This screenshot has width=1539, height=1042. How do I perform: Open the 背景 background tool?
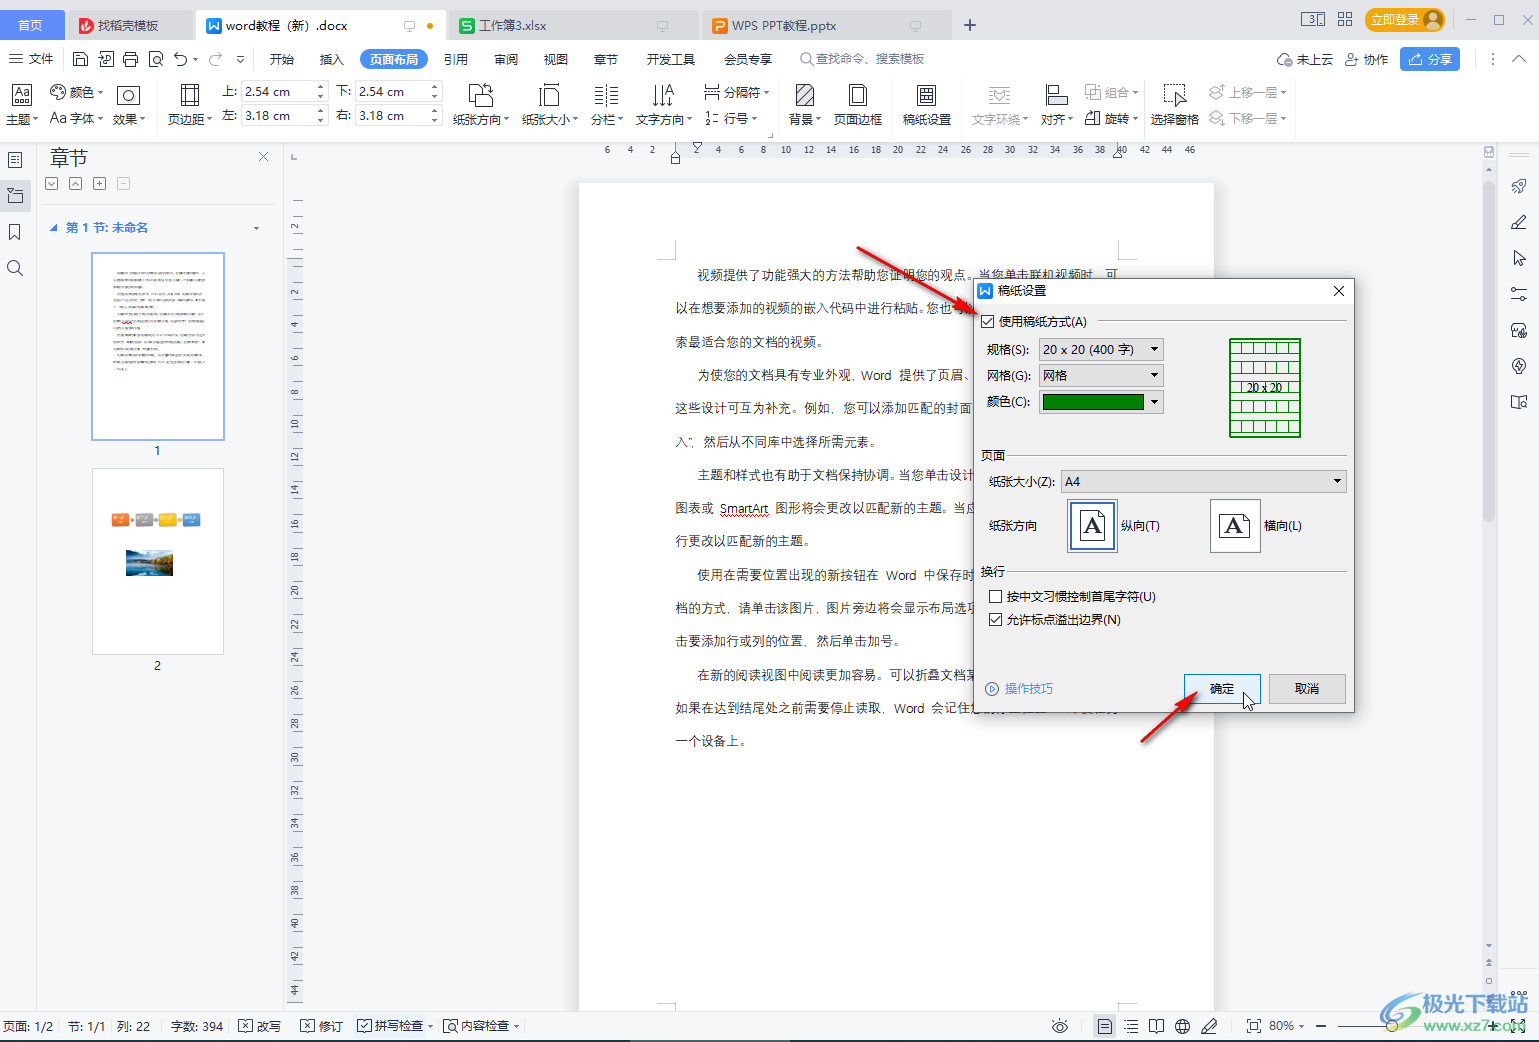pyautogui.click(x=804, y=105)
